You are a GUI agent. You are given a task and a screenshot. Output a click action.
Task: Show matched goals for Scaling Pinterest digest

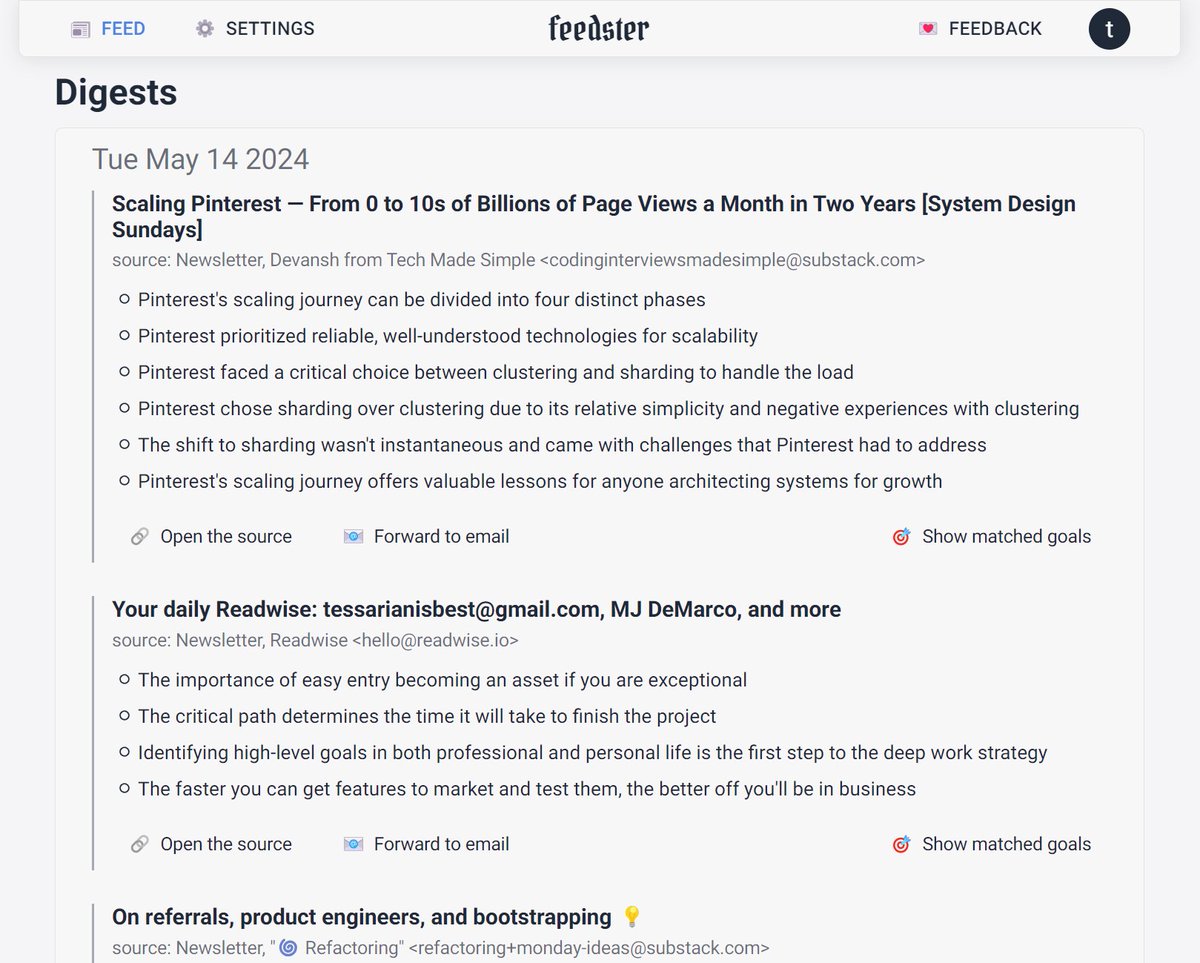coord(991,537)
